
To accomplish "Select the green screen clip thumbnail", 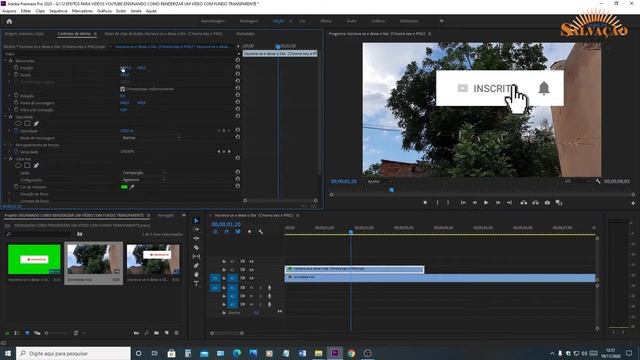I will (34, 259).
